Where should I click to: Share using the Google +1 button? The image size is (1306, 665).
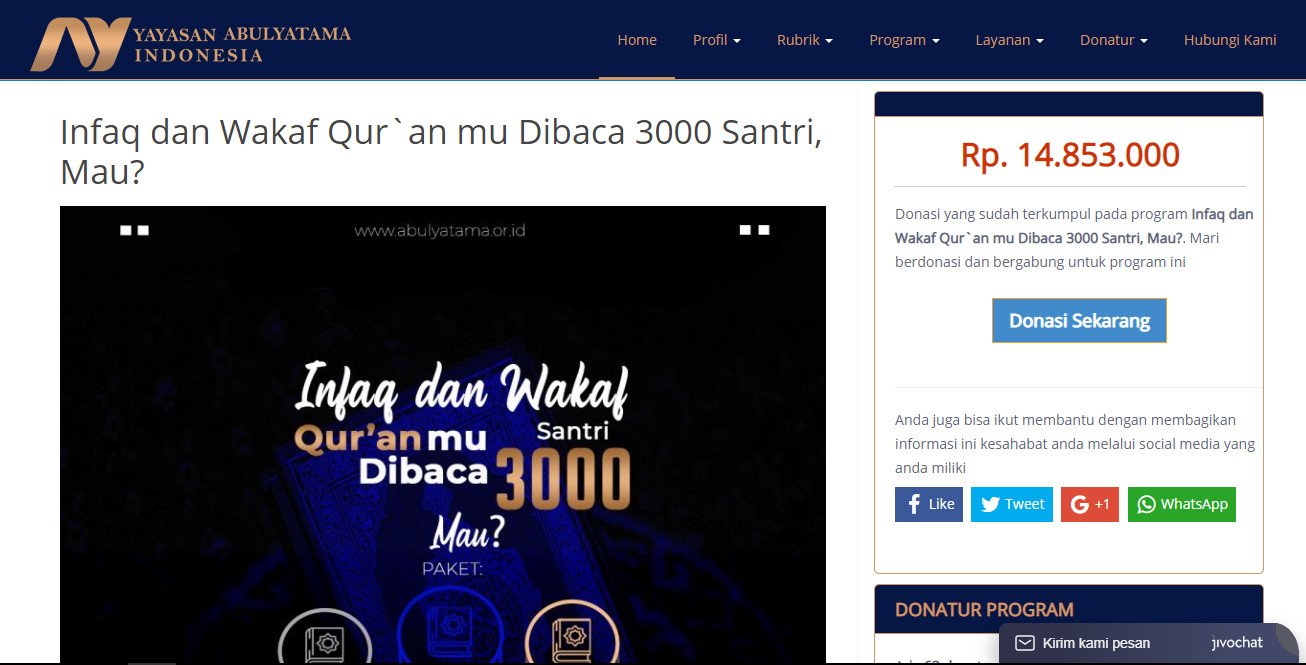tap(1090, 504)
